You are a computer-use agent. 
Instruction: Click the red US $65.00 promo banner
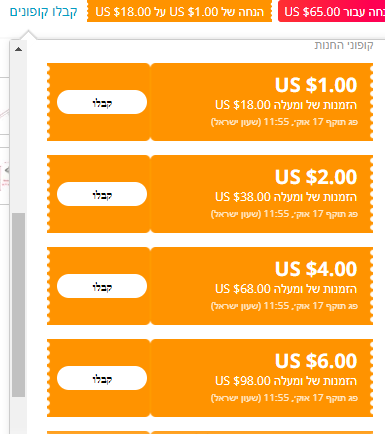pos(332,12)
